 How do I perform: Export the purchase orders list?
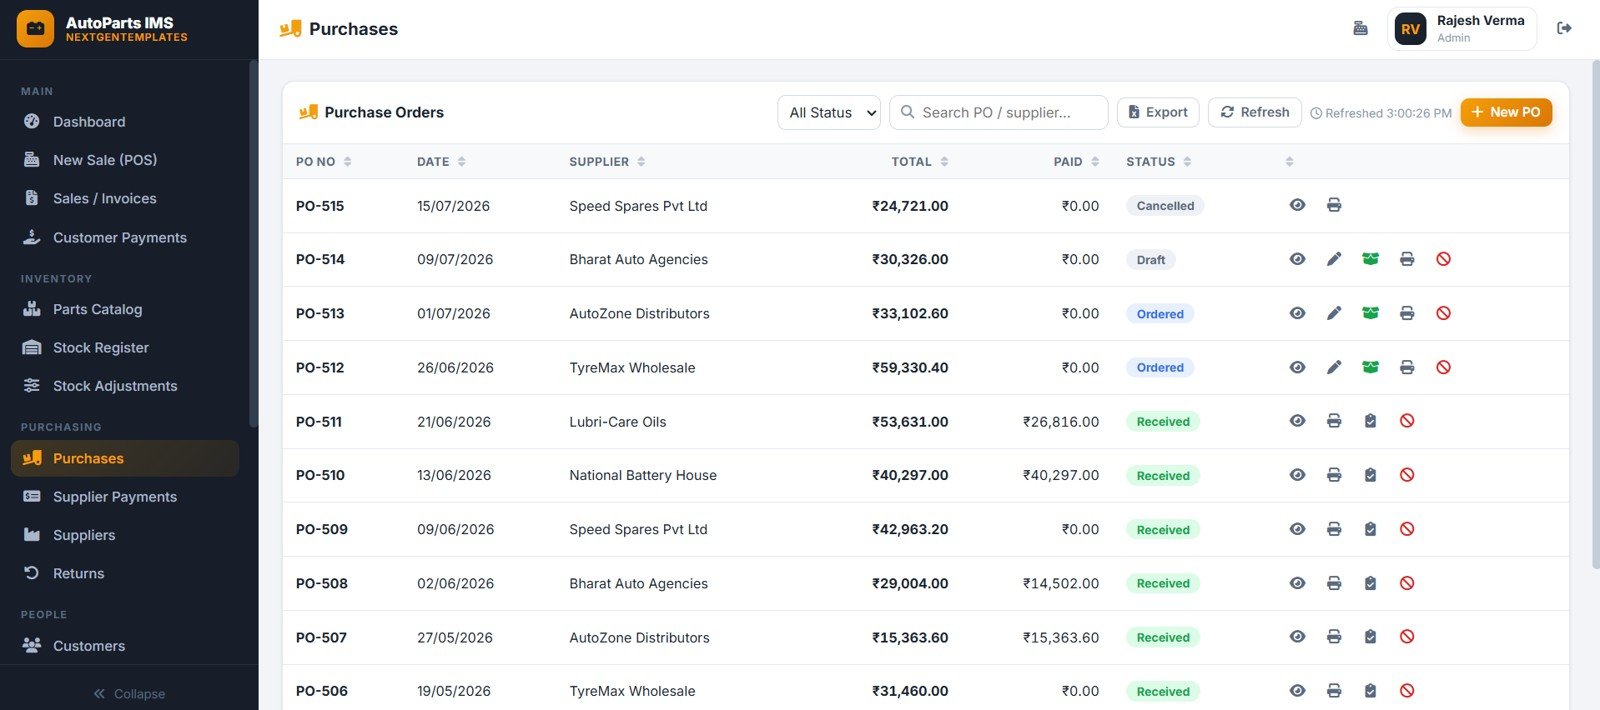(1158, 112)
